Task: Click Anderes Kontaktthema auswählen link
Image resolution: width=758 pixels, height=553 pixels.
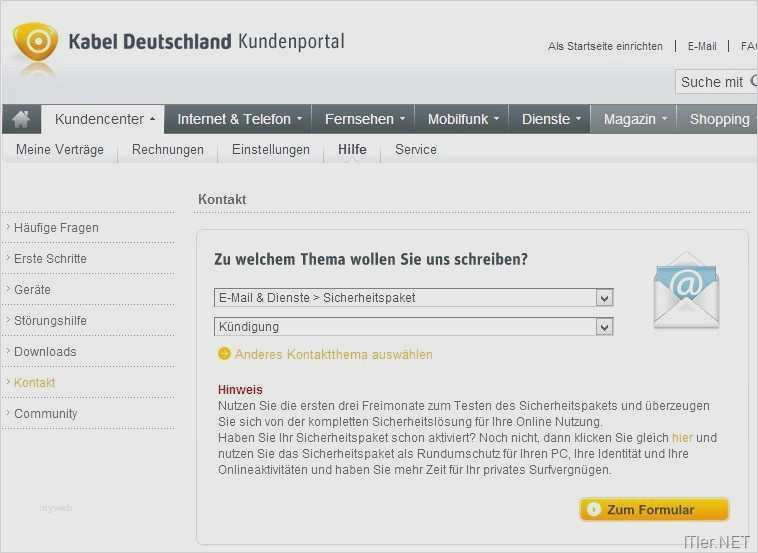Action: pyautogui.click(x=334, y=354)
